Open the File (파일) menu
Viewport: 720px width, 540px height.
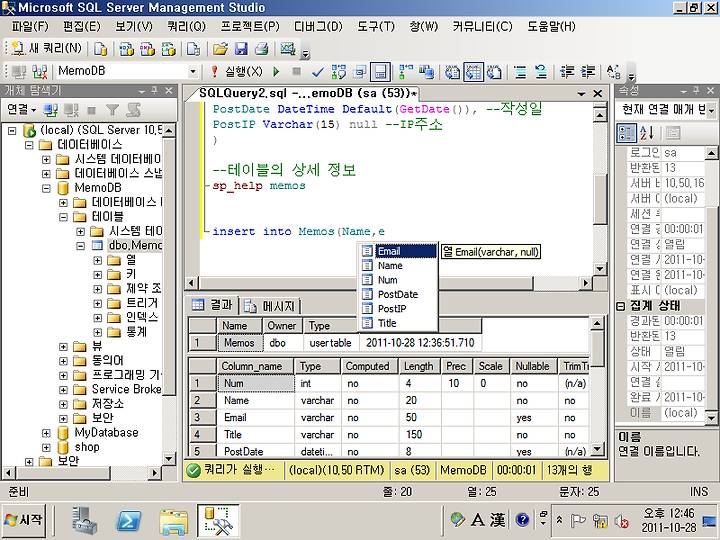point(30,27)
